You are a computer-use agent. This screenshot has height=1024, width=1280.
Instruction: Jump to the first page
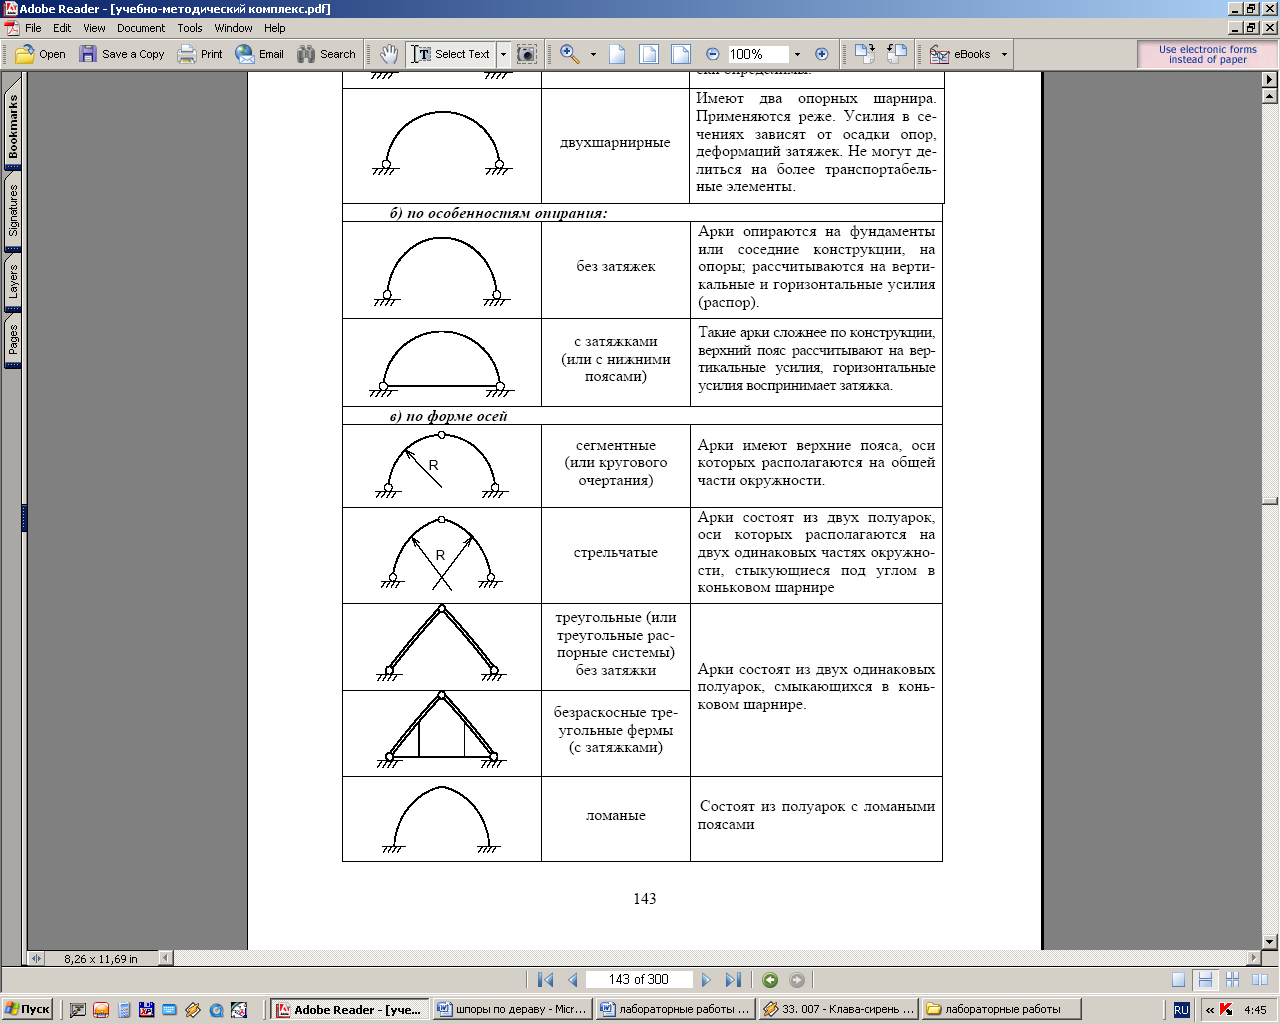click(545, 980)
